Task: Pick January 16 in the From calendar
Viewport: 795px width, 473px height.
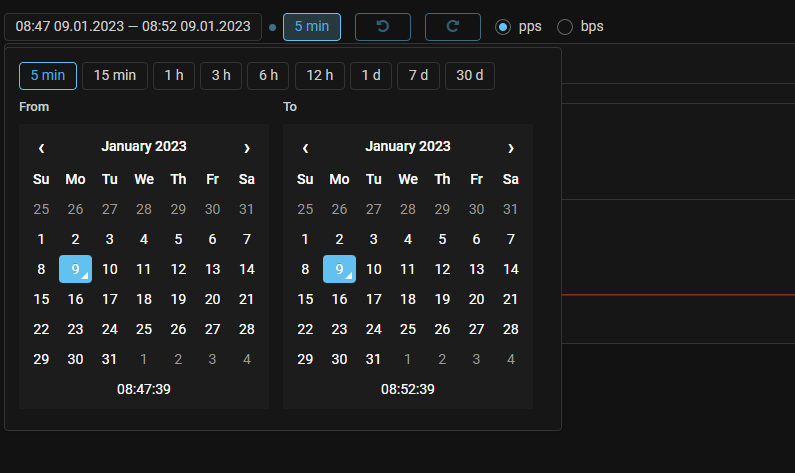Action: pyautogui.click(x=75, y=299)
